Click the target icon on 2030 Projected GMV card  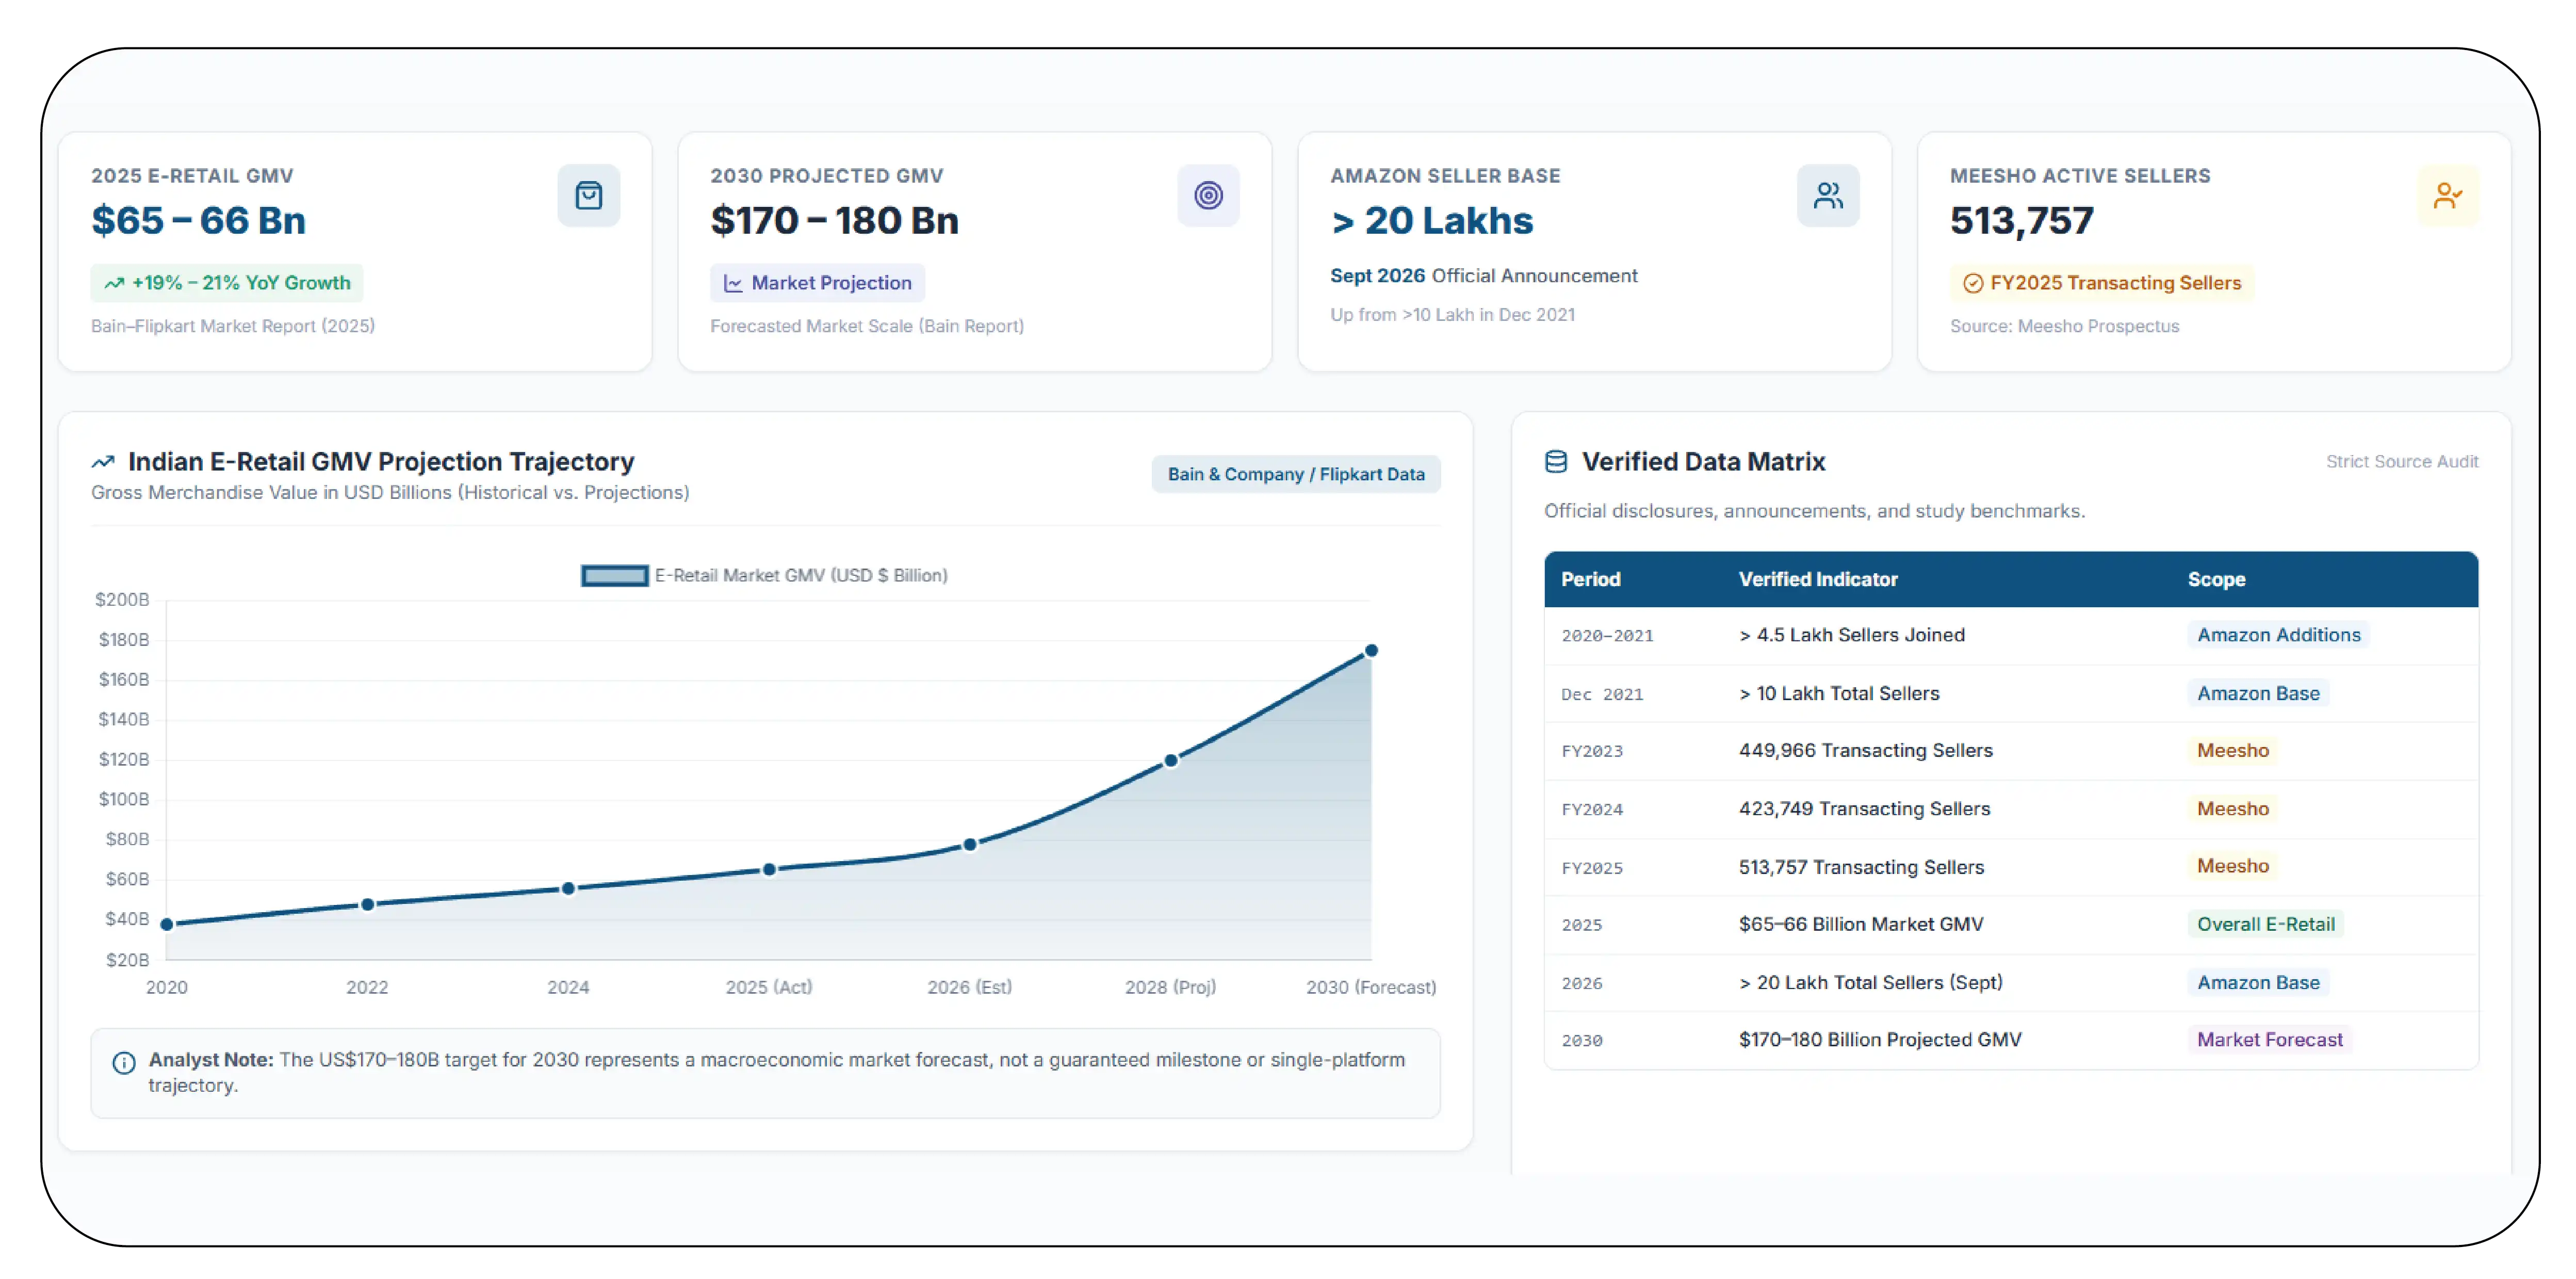point(1208,195)
